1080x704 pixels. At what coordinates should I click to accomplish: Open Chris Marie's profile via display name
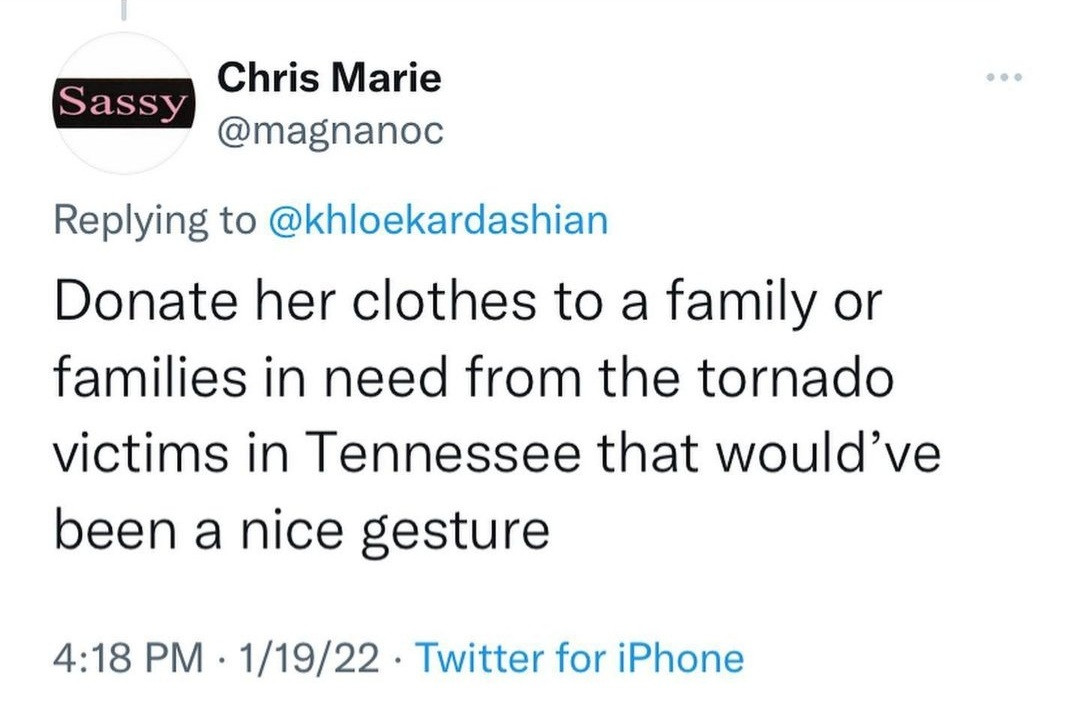click(x=329, y=77)
